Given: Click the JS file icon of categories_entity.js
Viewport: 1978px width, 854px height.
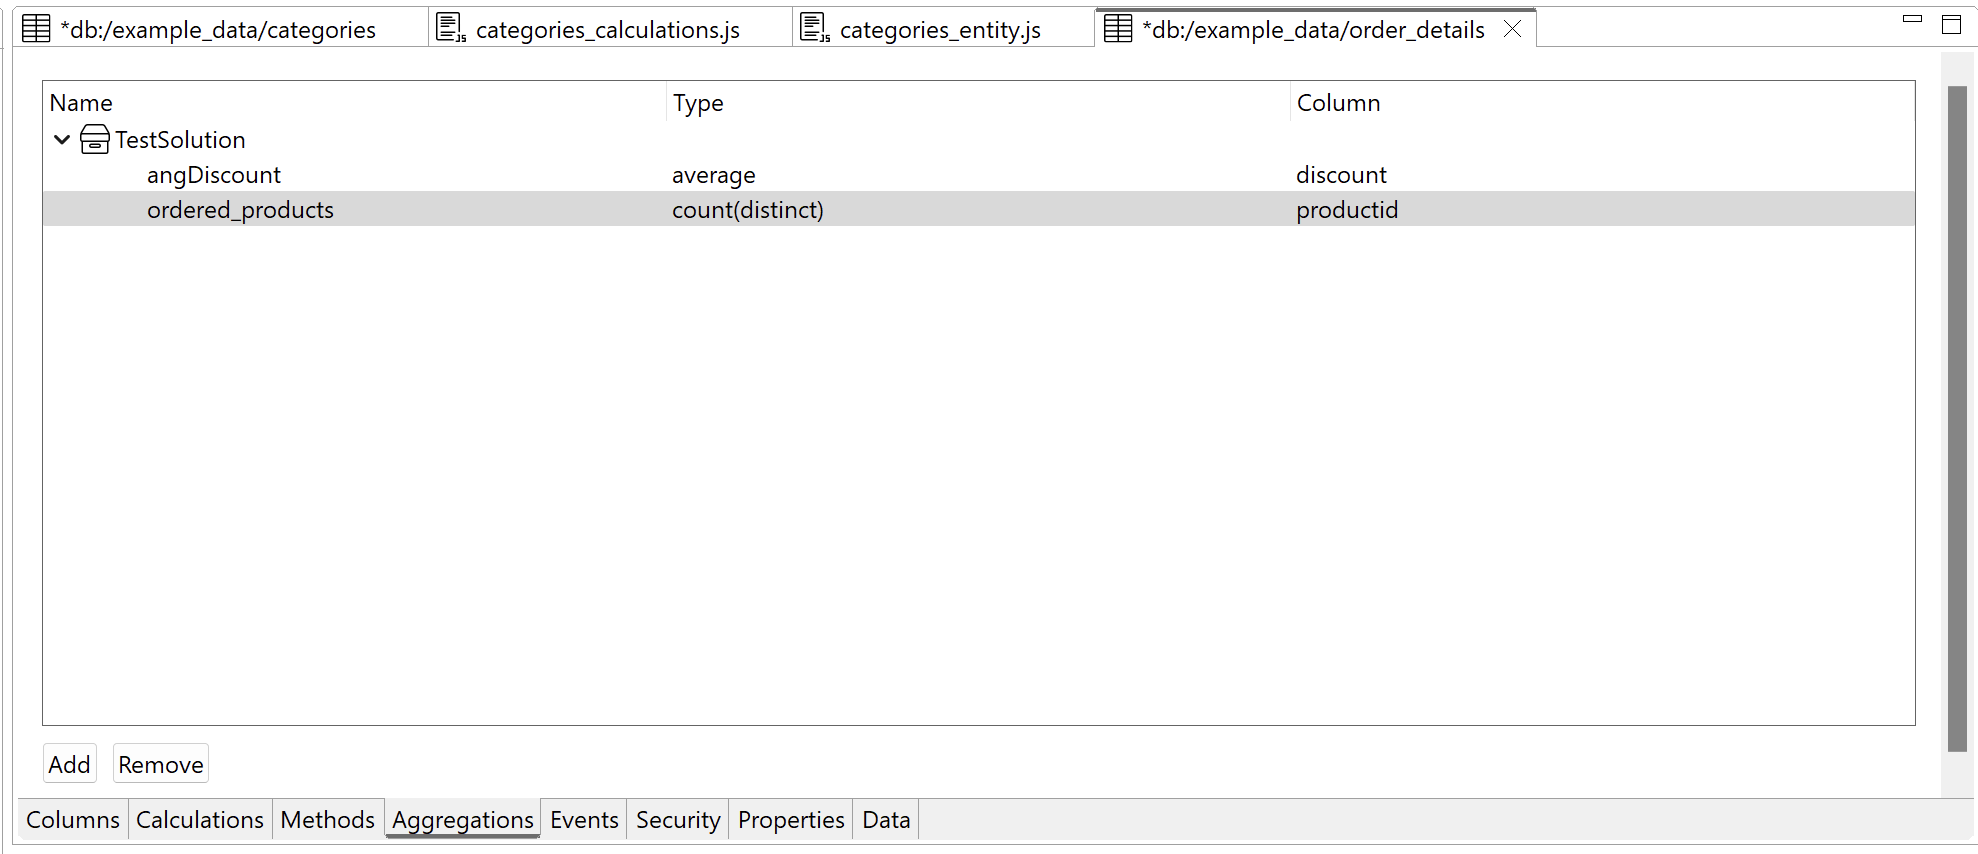Looking at the screenshot, I should (815, 29).
